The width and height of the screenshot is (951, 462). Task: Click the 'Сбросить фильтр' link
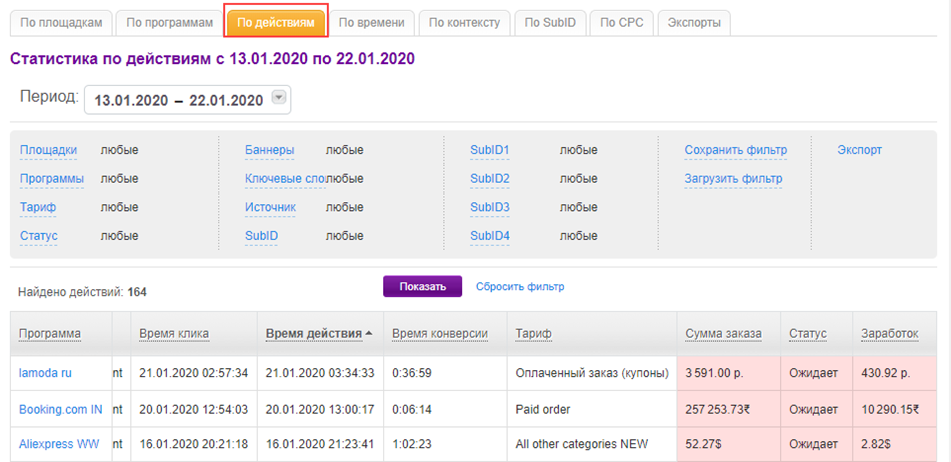pyautogui.click(x=519, y=287)
